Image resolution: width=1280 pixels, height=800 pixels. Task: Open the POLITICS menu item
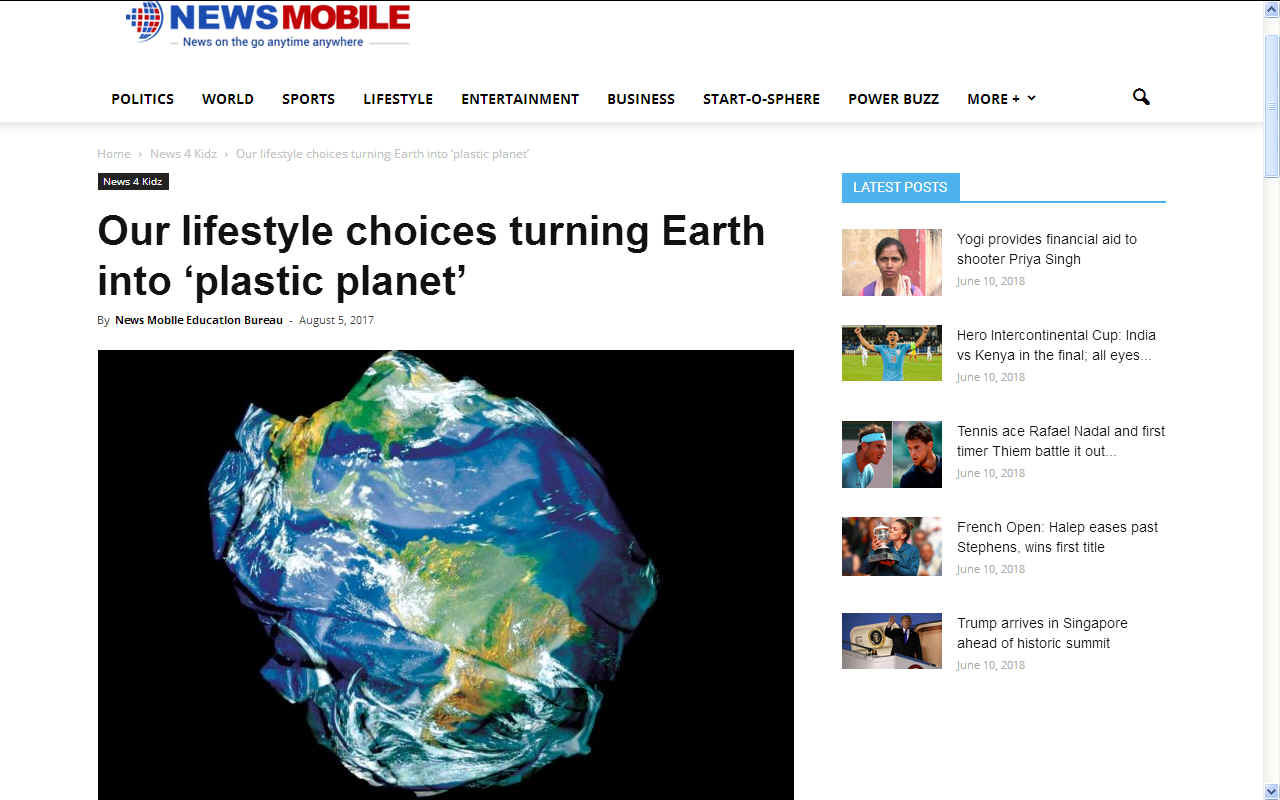coord(142,98)
